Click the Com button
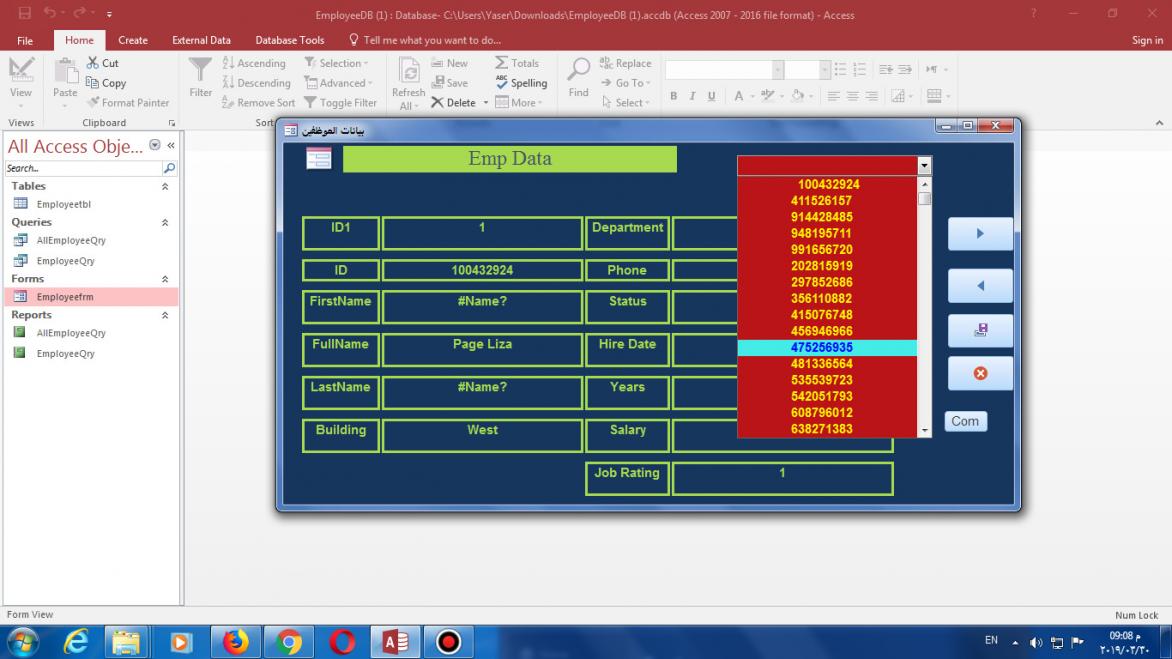The image size is (1172, 659). (965, 421)
